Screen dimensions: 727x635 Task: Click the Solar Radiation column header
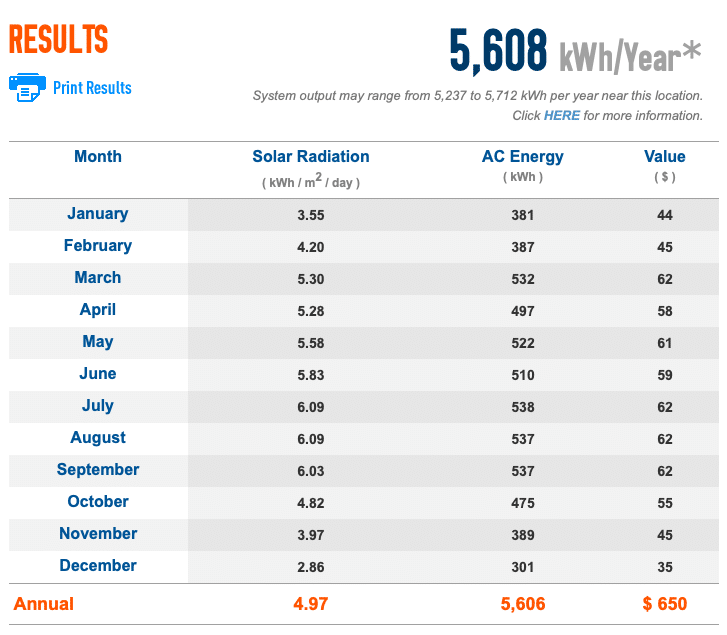click(x=310, y=156)
